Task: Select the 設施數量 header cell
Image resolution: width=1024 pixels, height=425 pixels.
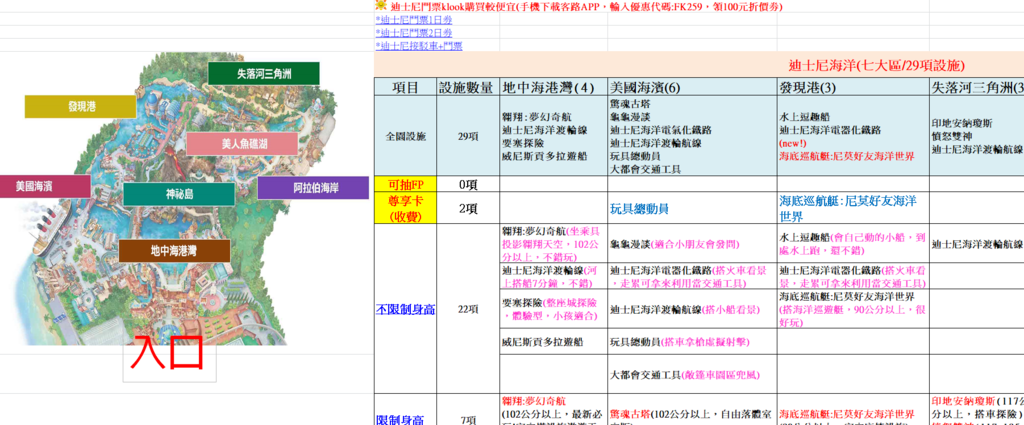Action: click(468, 87)
